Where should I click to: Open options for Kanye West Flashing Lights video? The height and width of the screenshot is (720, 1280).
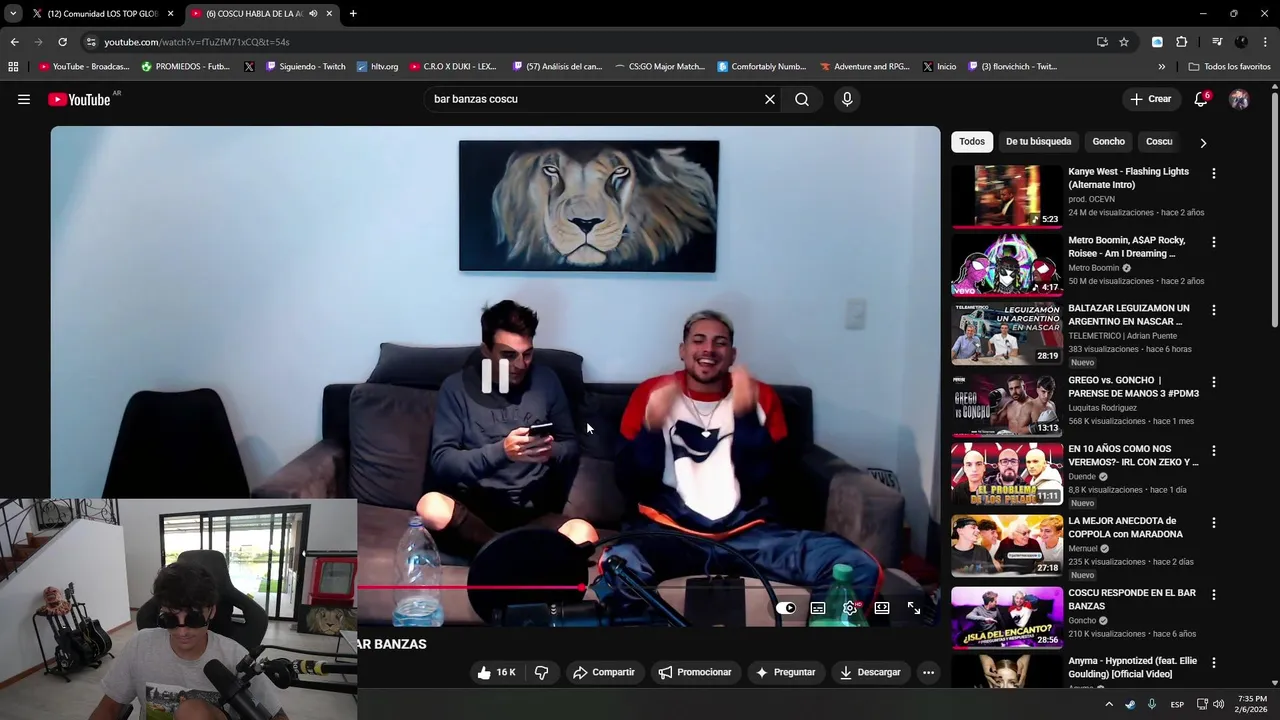(1214, 173)
